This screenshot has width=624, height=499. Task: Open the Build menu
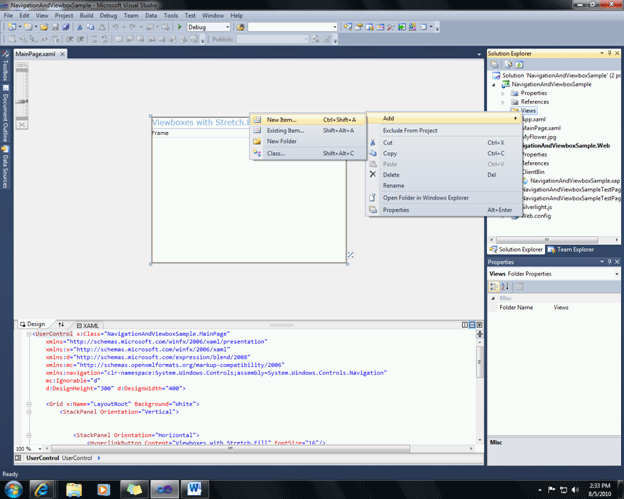click(84, 16)
